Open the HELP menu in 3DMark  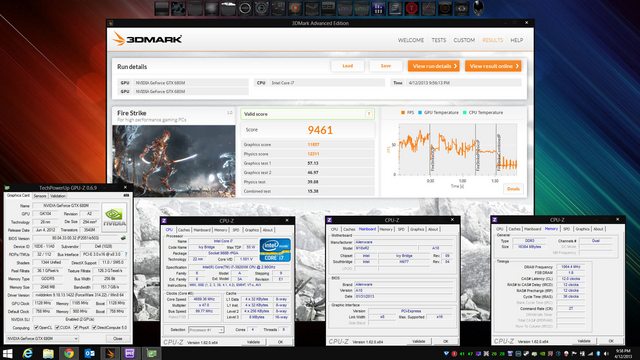(516, 40)
